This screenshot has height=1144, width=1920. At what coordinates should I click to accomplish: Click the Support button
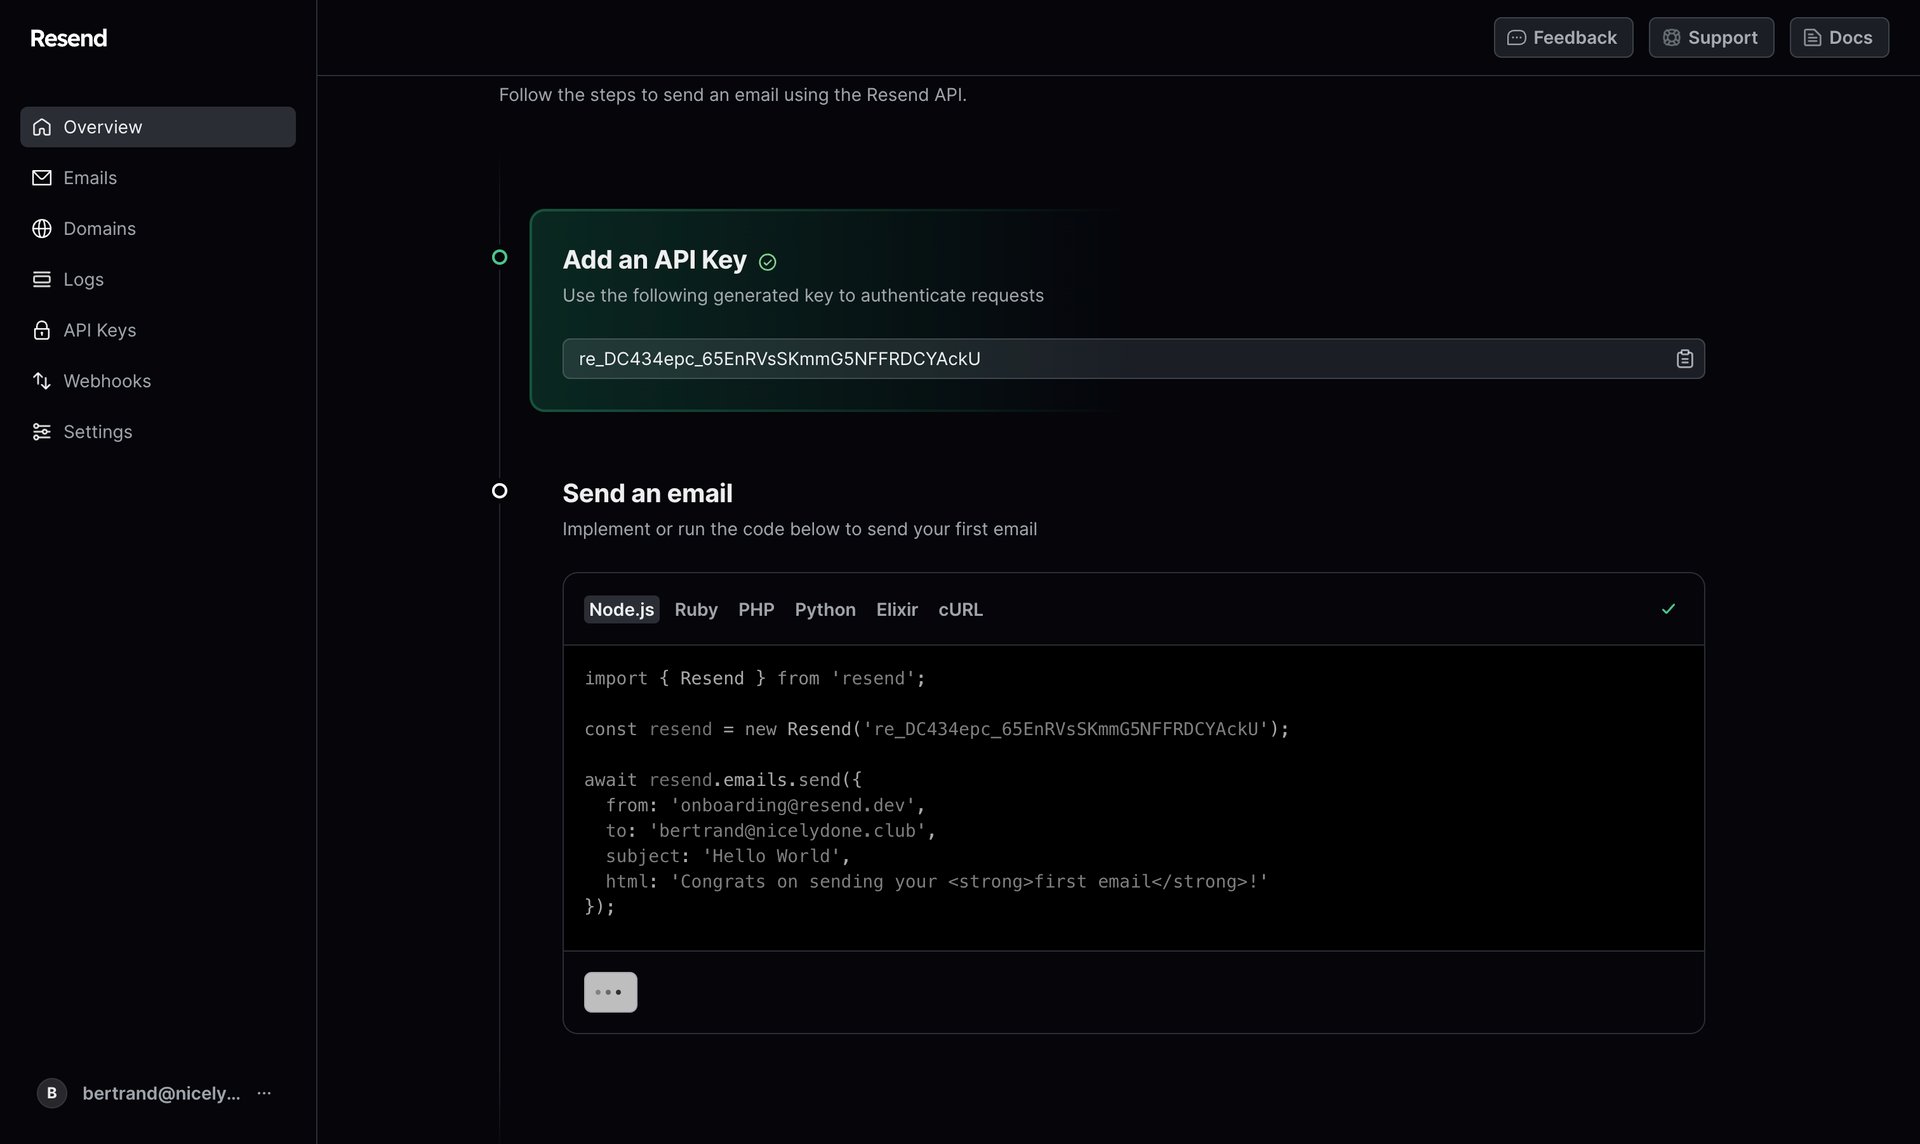[x=1711, y=37]
